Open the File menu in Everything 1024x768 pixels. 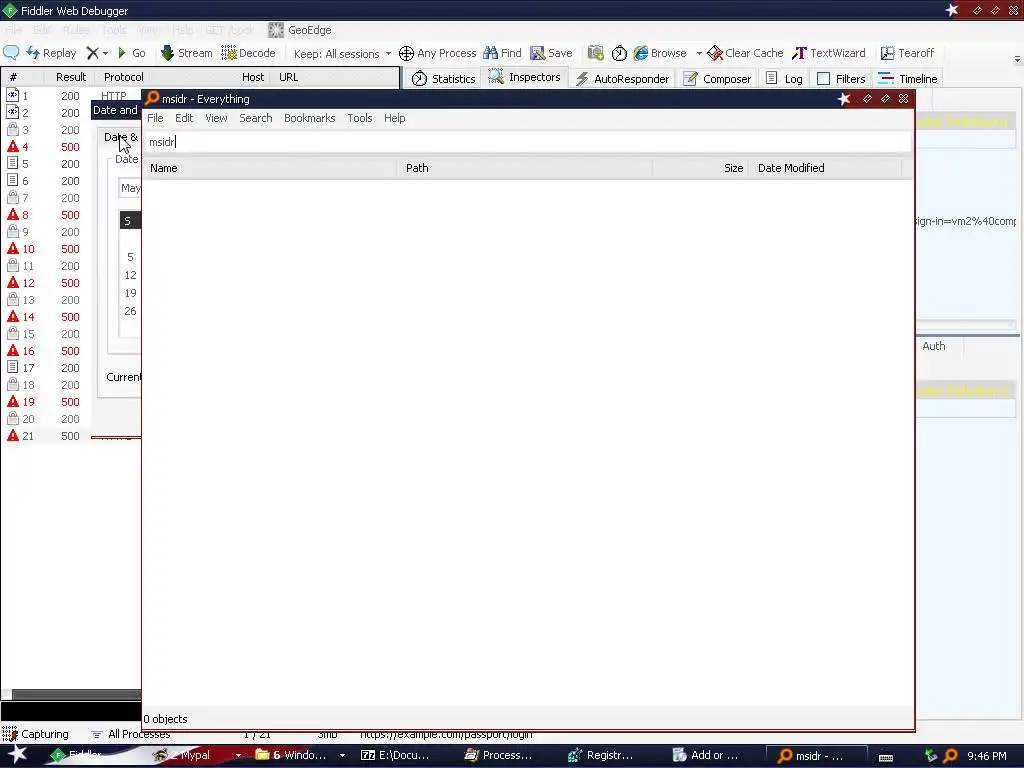click(x=155, y=118)
